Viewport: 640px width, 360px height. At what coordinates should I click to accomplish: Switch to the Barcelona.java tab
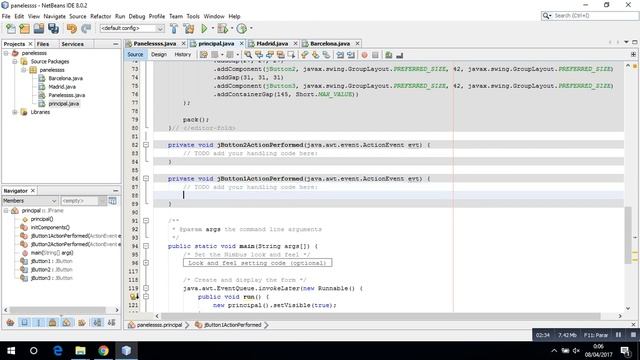click(x=330, y=44)
